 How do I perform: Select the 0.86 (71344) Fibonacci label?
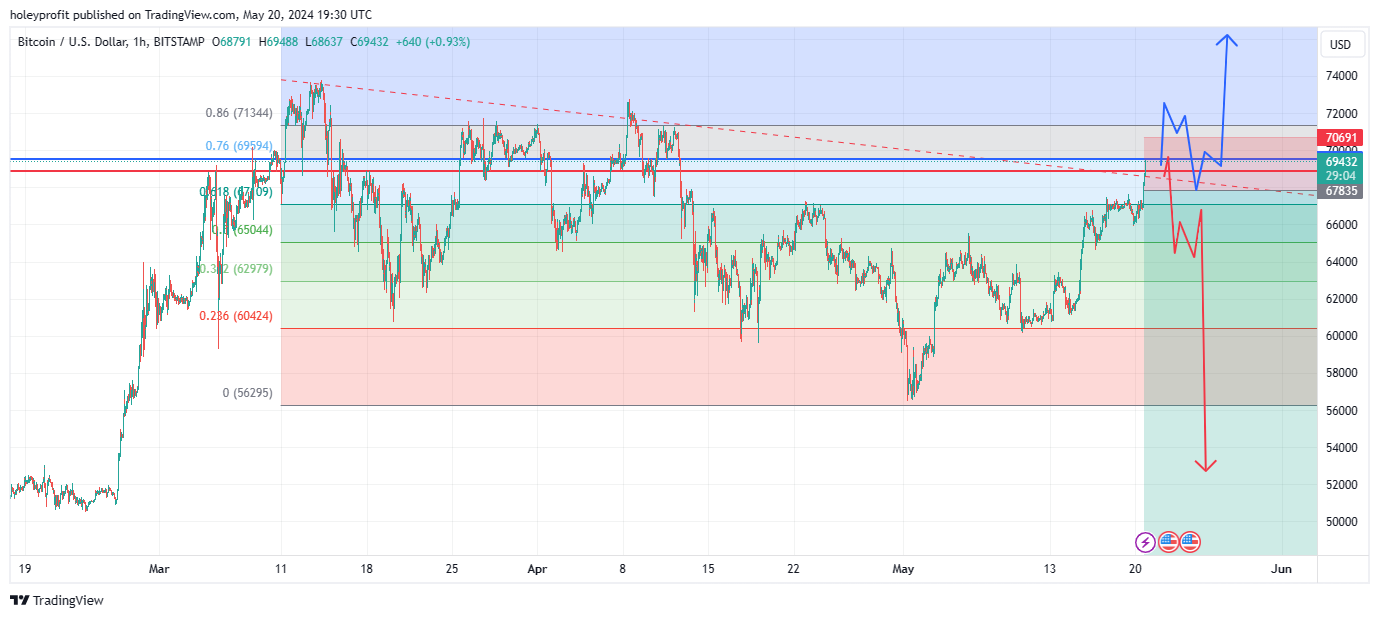[x=238, y=113]
